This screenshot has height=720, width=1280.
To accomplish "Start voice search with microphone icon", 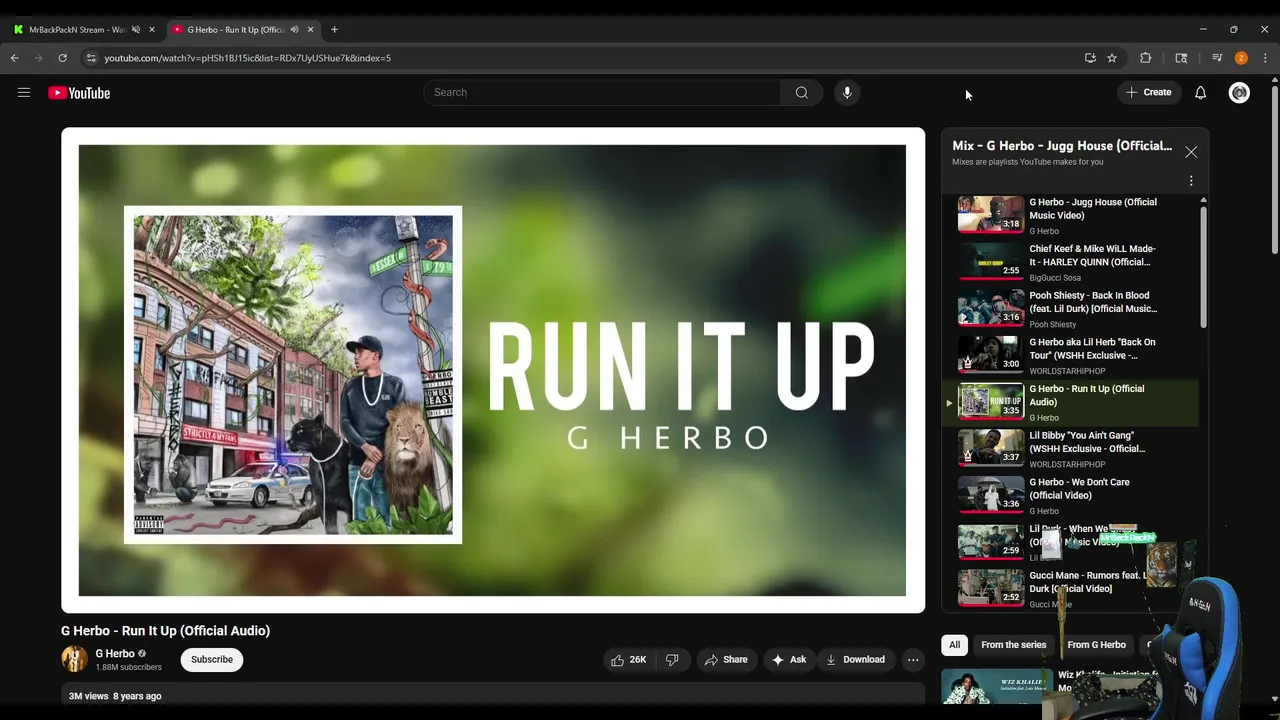I will coord(847,92).
